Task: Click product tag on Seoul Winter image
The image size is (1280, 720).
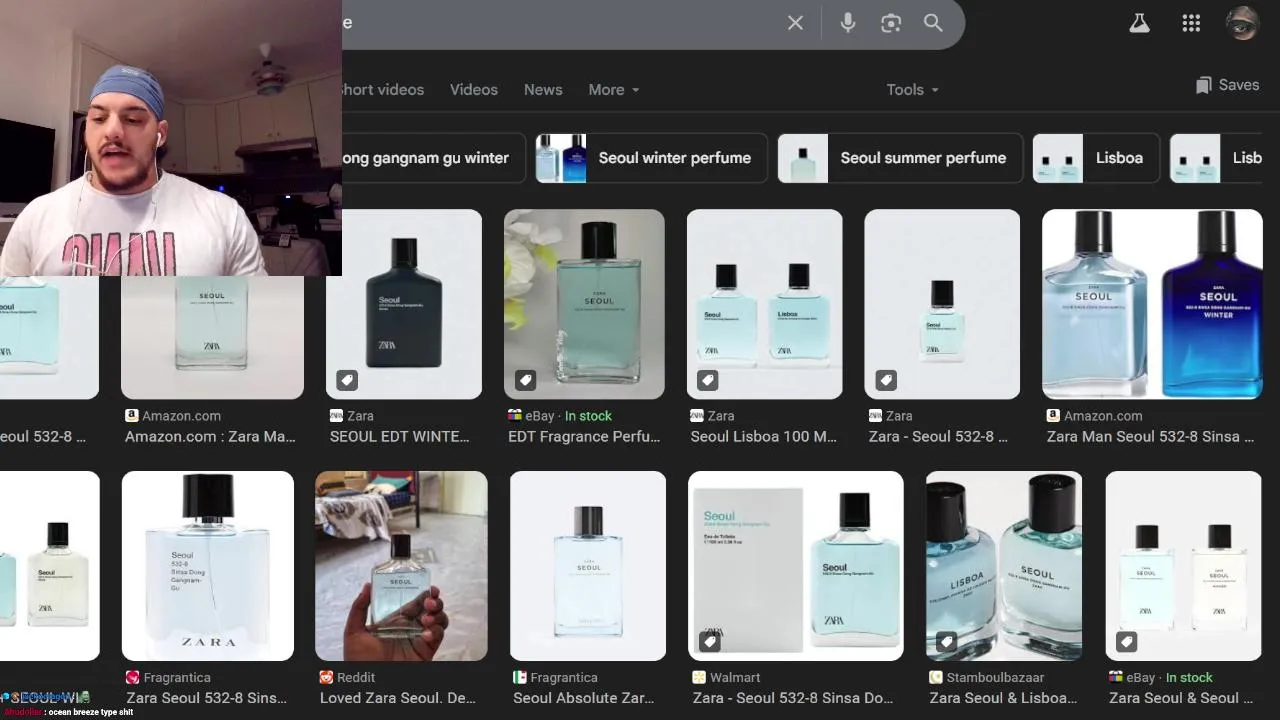Action: 346,380
